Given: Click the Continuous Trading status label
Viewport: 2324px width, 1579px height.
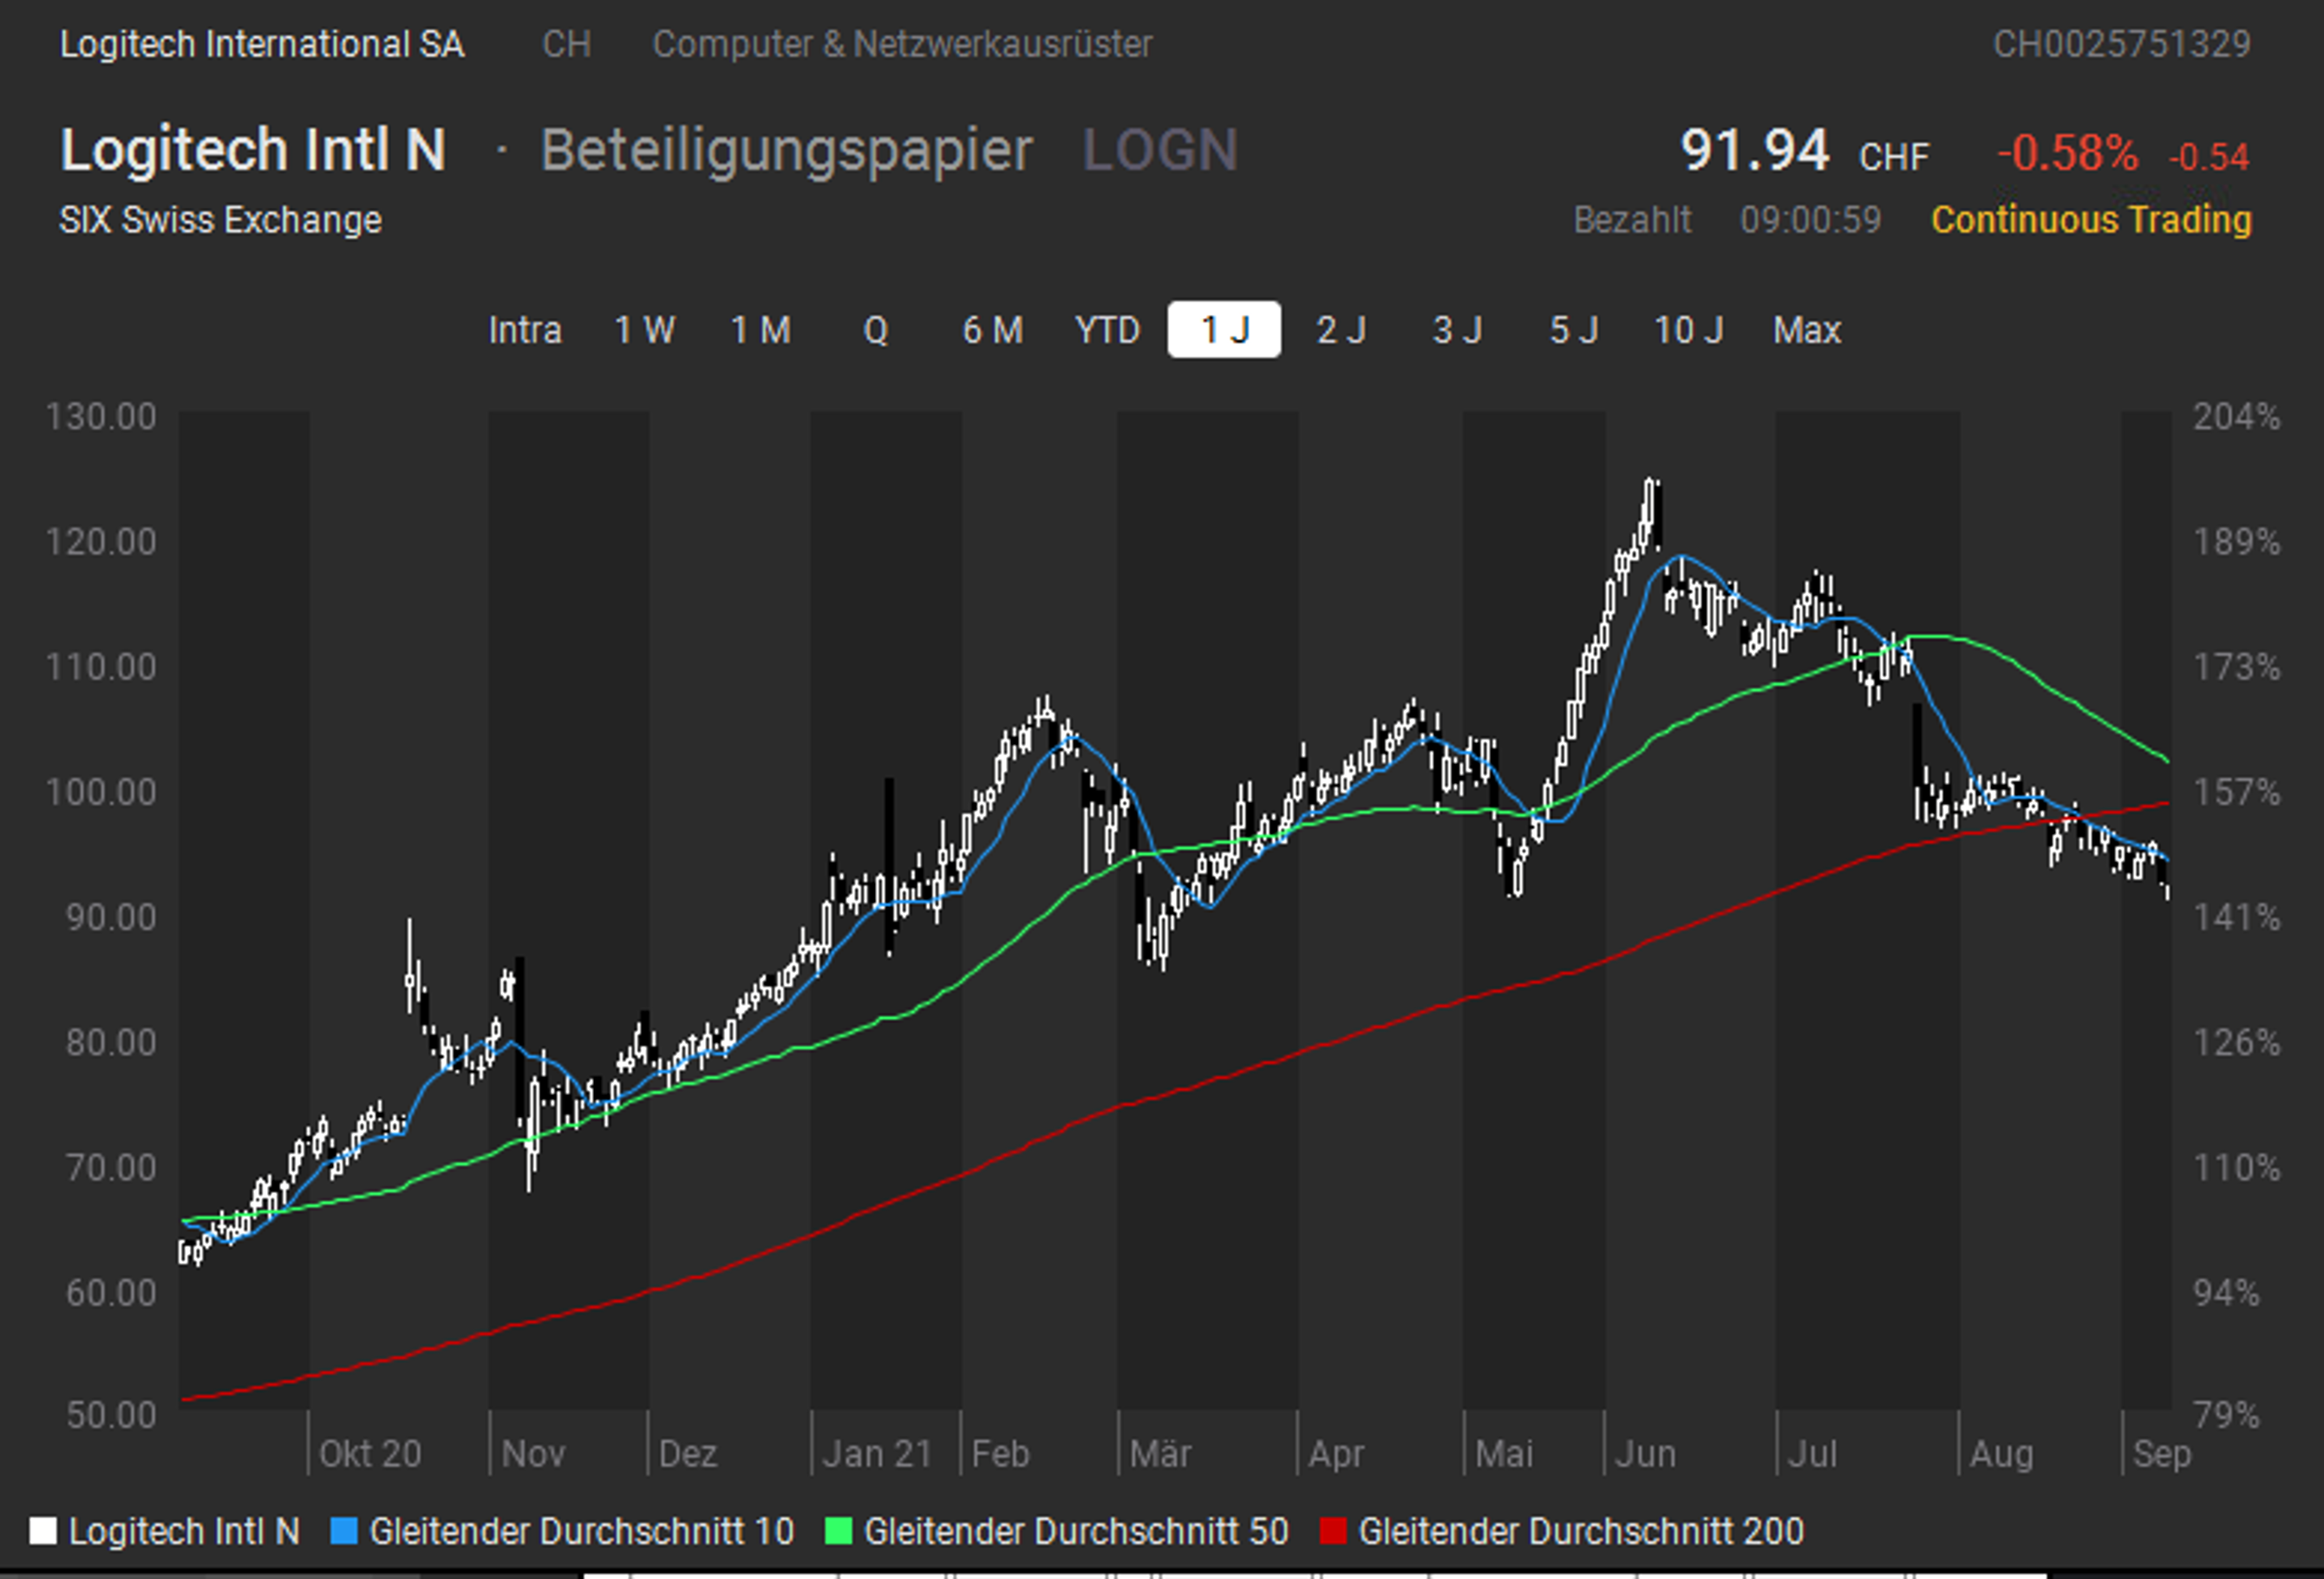Looking at the screenshot, I should 2090,219.
